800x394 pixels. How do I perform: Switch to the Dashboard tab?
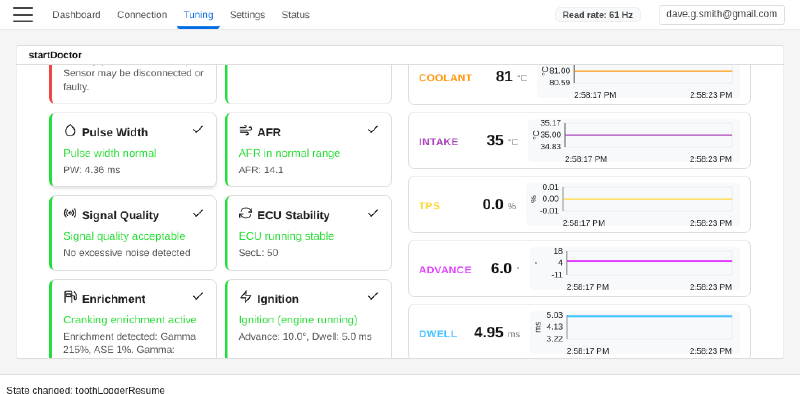77,15
